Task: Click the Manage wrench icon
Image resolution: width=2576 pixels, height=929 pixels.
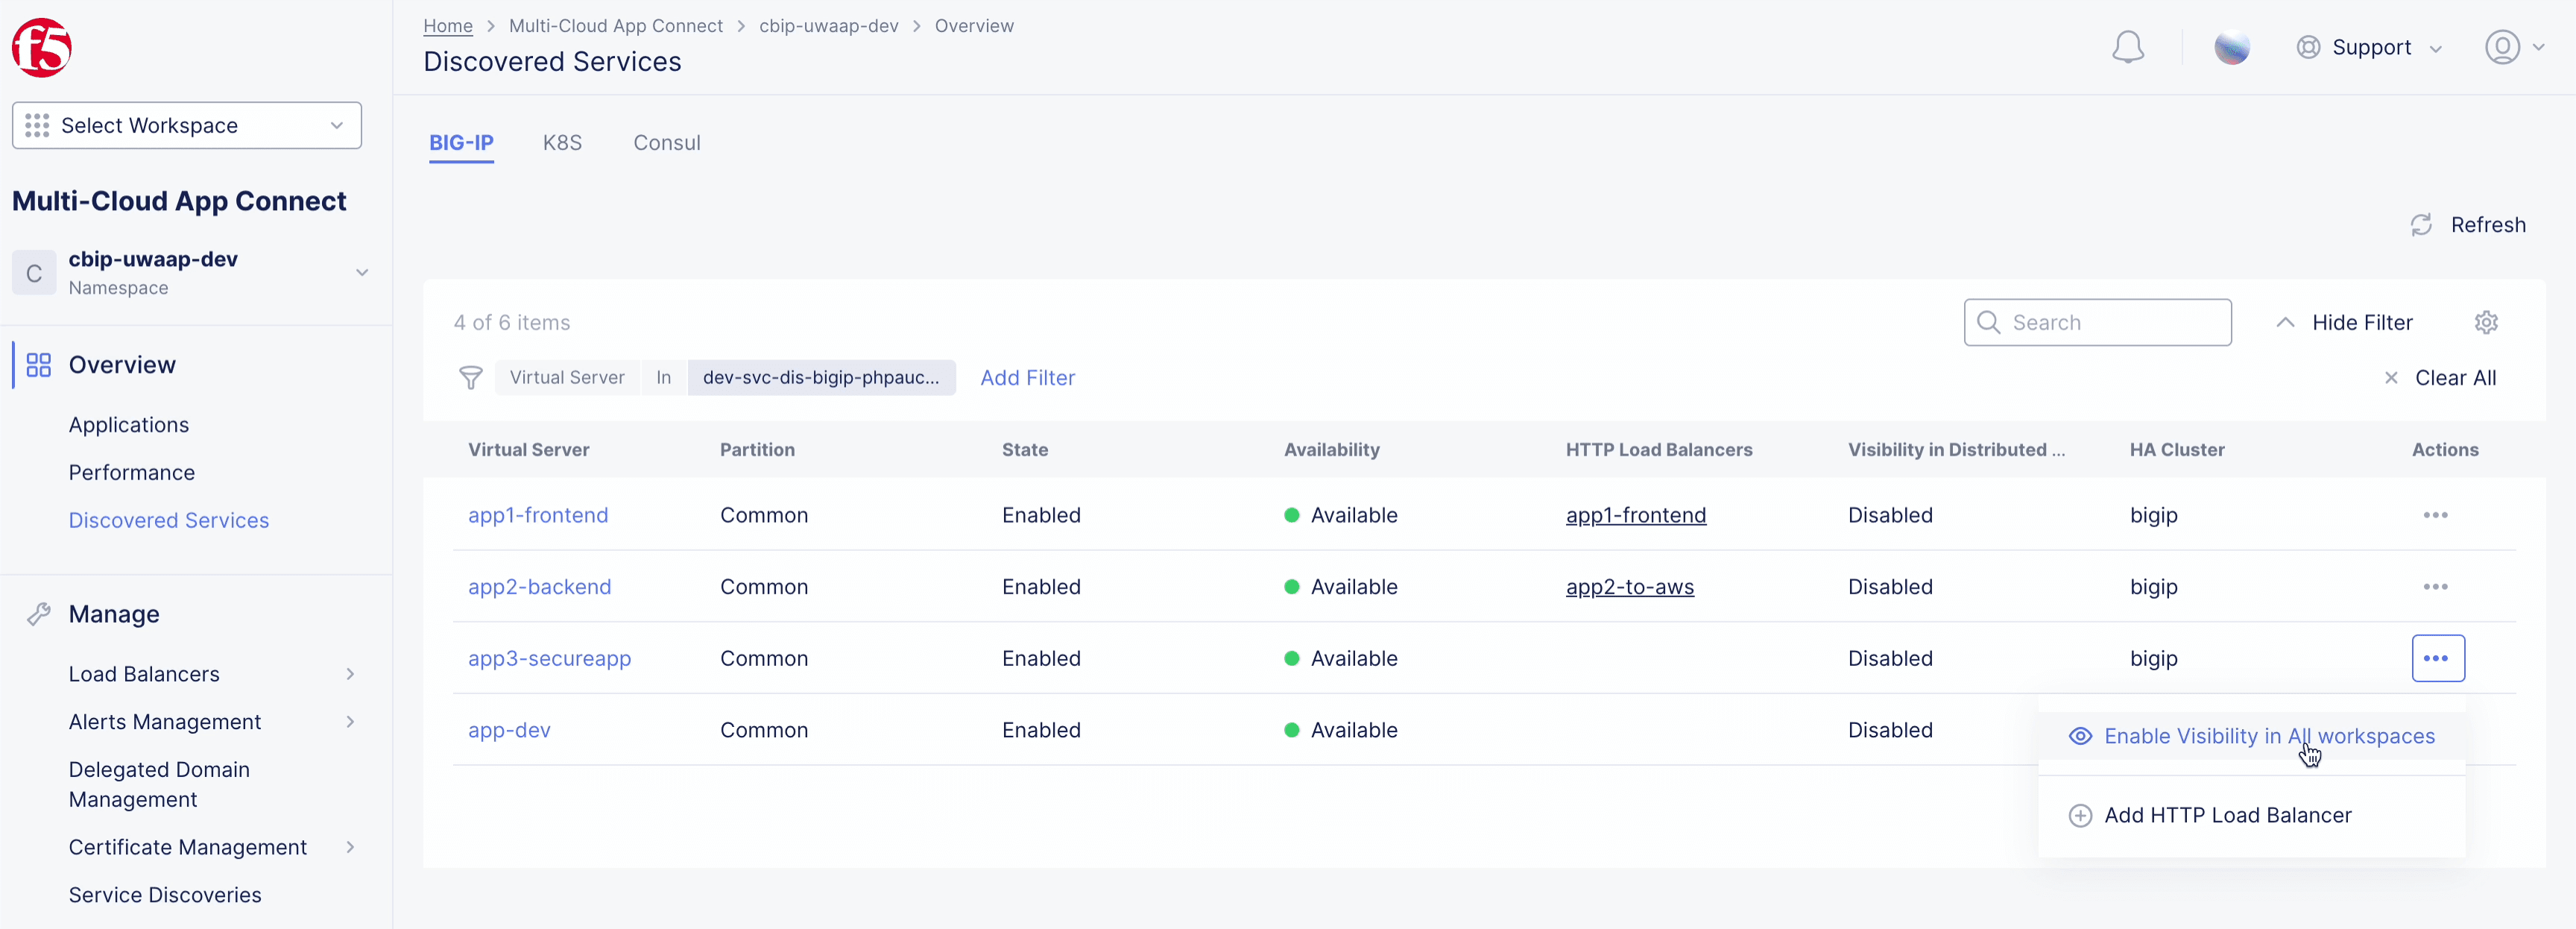Action: point(38,614)
